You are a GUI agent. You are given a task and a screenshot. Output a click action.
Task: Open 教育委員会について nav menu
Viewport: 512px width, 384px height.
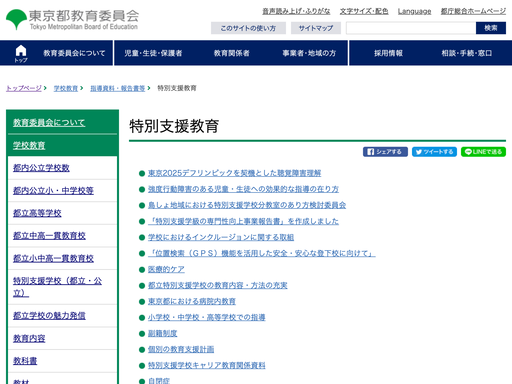point(74,53)
